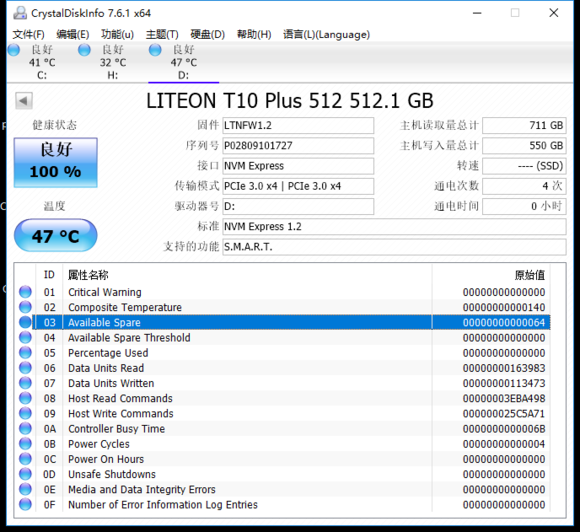
Task: Open the 主题(T) menu
Action: pyautogui.click(x=162, y=34)
